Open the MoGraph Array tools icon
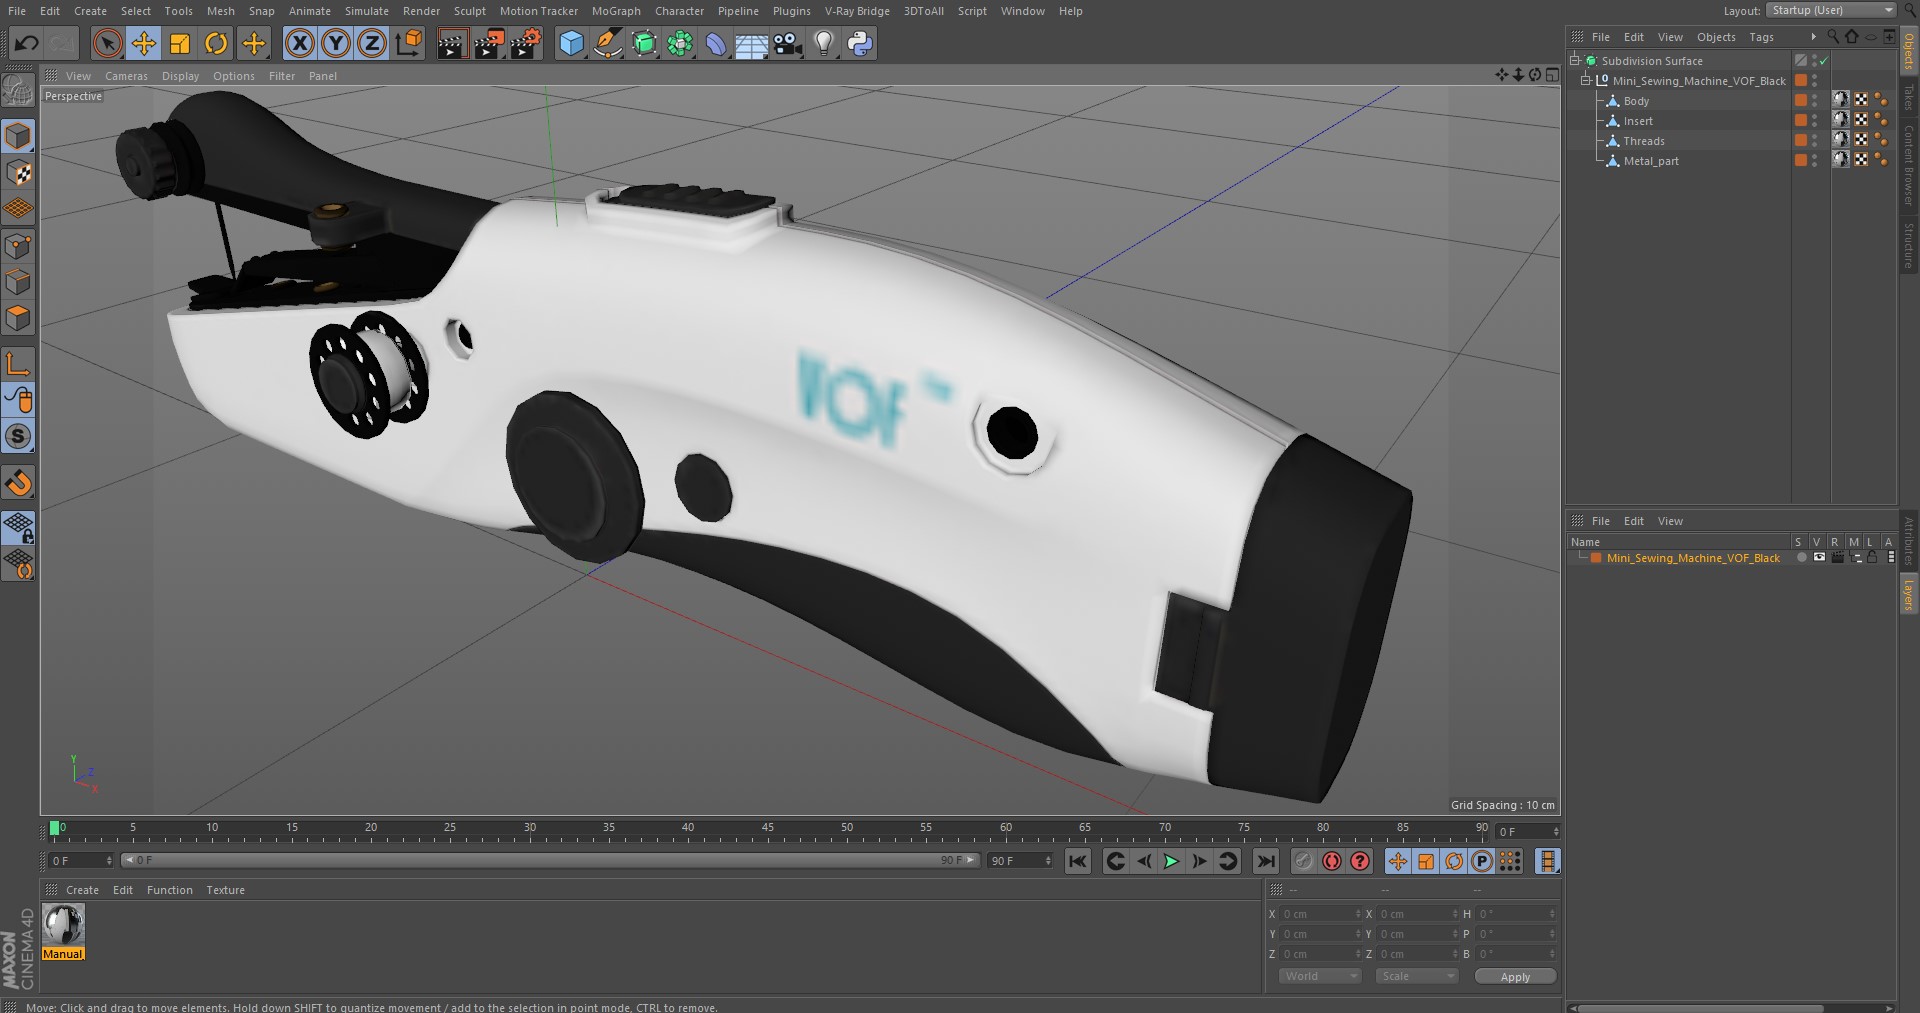The height and width of the screenshot is (1013, 1920). pyautogui.click(x=680, y=43)
